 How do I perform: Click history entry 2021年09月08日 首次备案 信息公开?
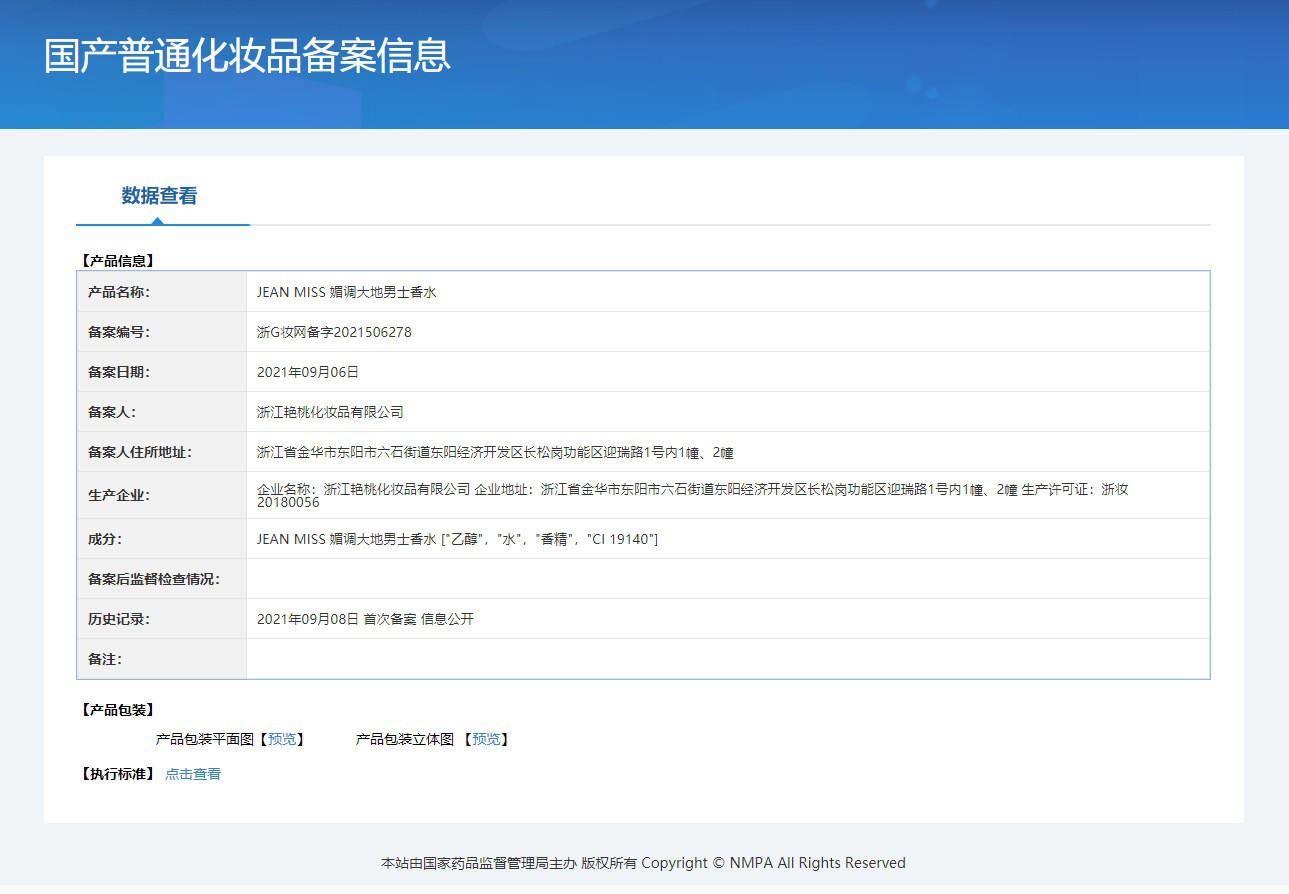365,619
